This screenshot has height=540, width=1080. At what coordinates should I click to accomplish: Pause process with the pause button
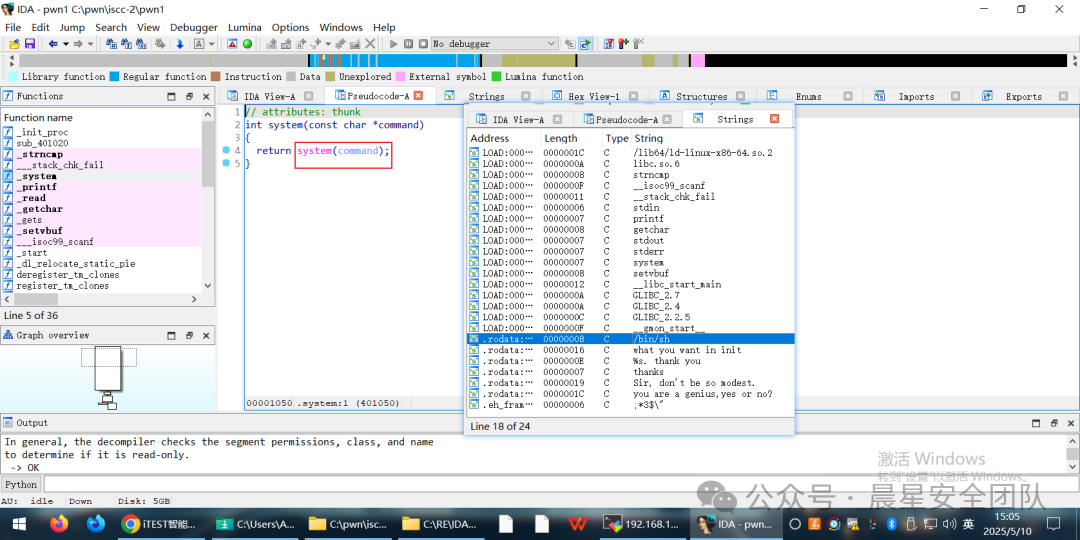[x=408, y=44]
